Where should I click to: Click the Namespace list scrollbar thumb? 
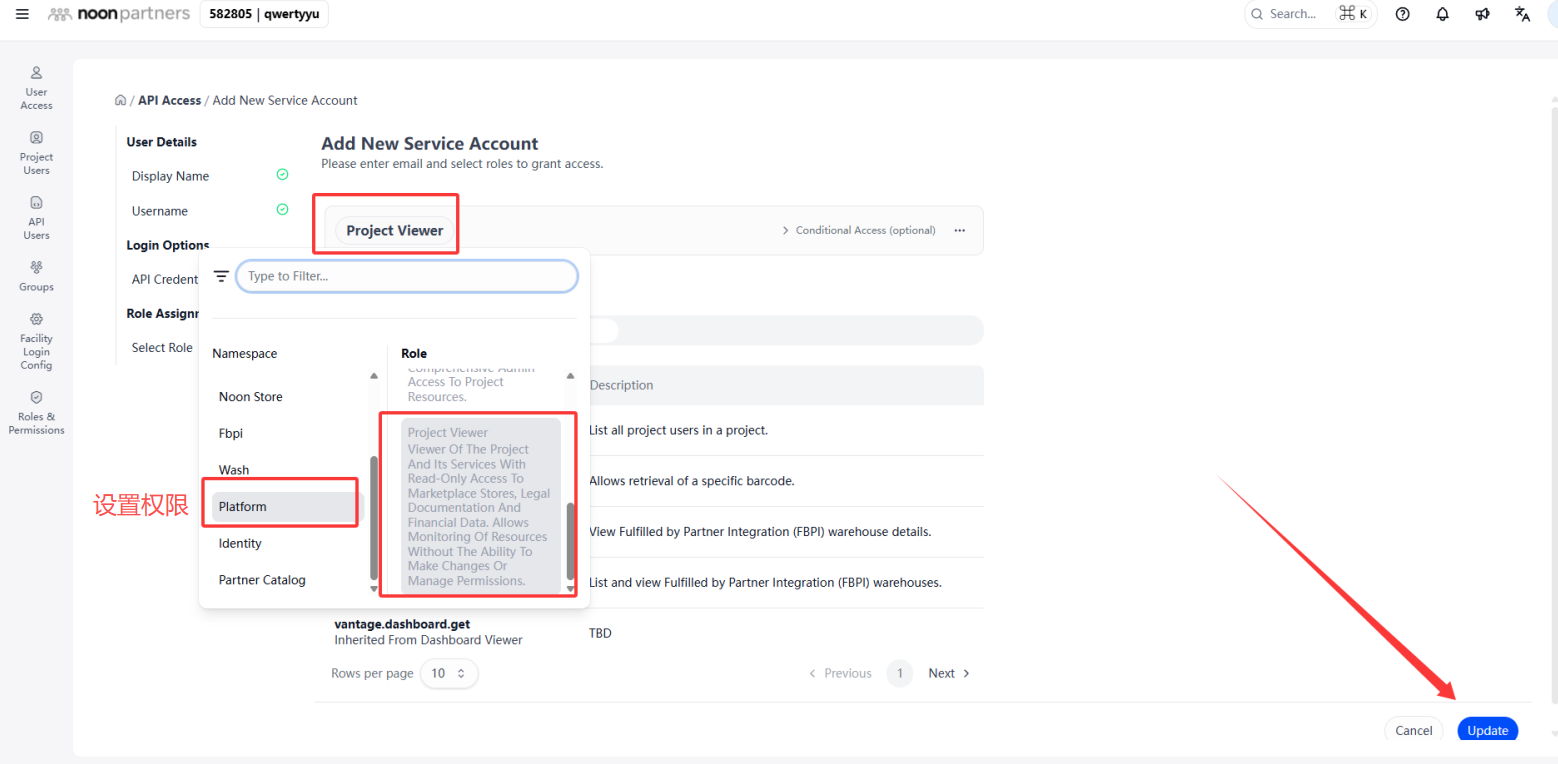374,520
